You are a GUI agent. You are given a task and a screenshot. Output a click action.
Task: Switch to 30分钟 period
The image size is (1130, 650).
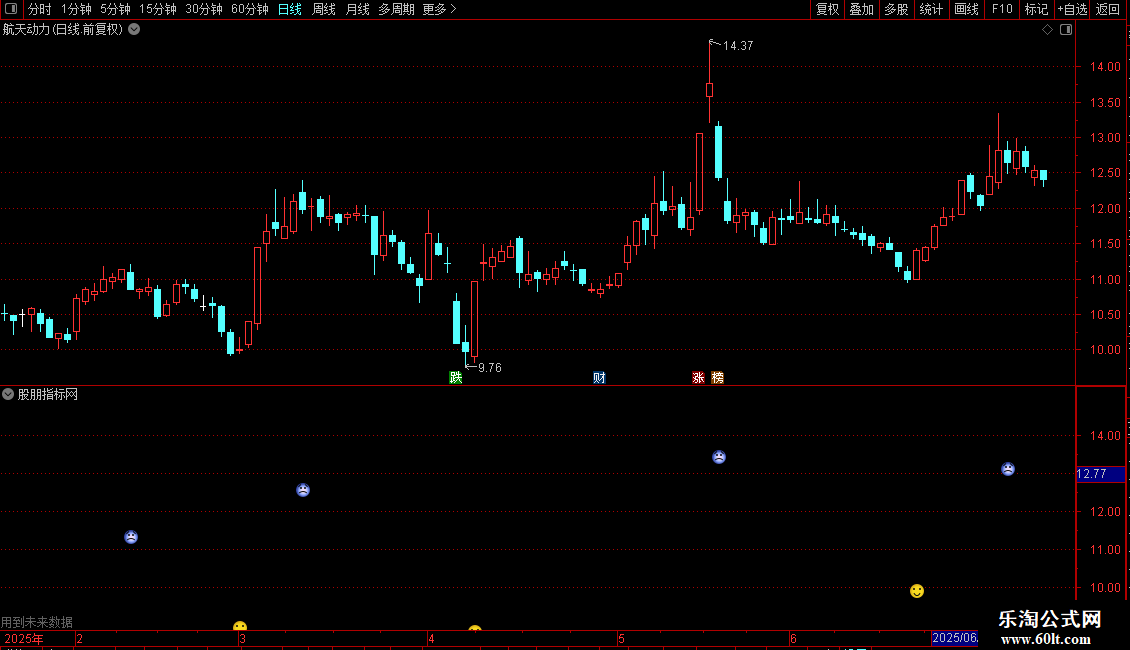(x=203, y=9)
